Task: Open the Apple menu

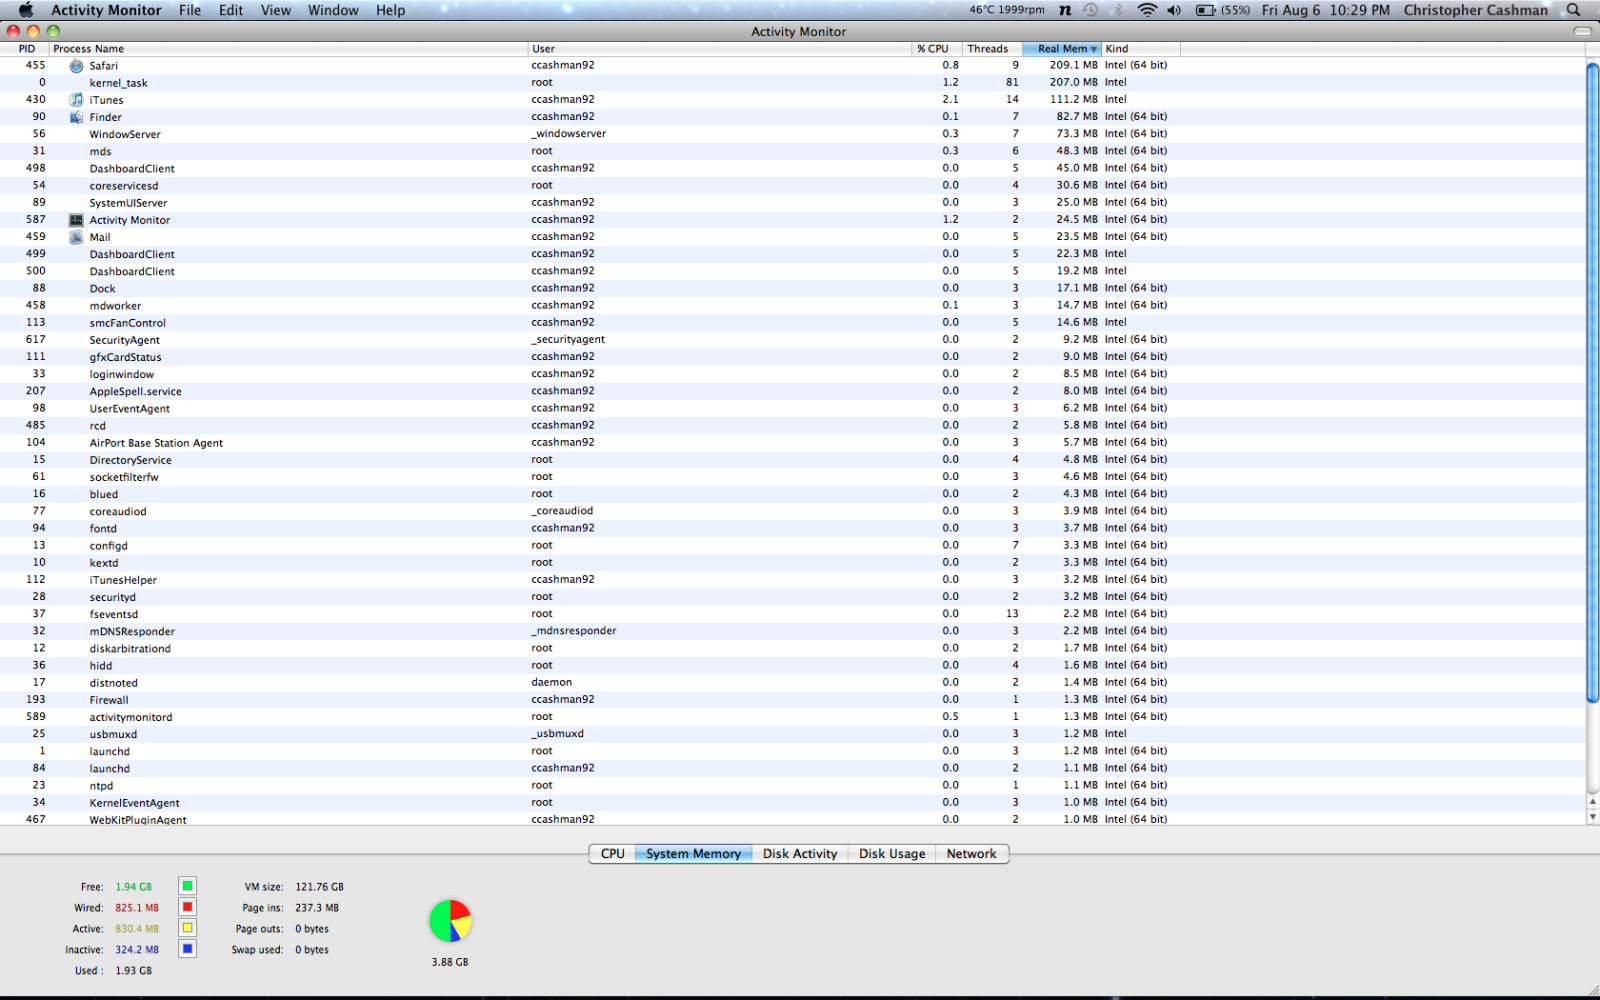Action: pos(26,10)
